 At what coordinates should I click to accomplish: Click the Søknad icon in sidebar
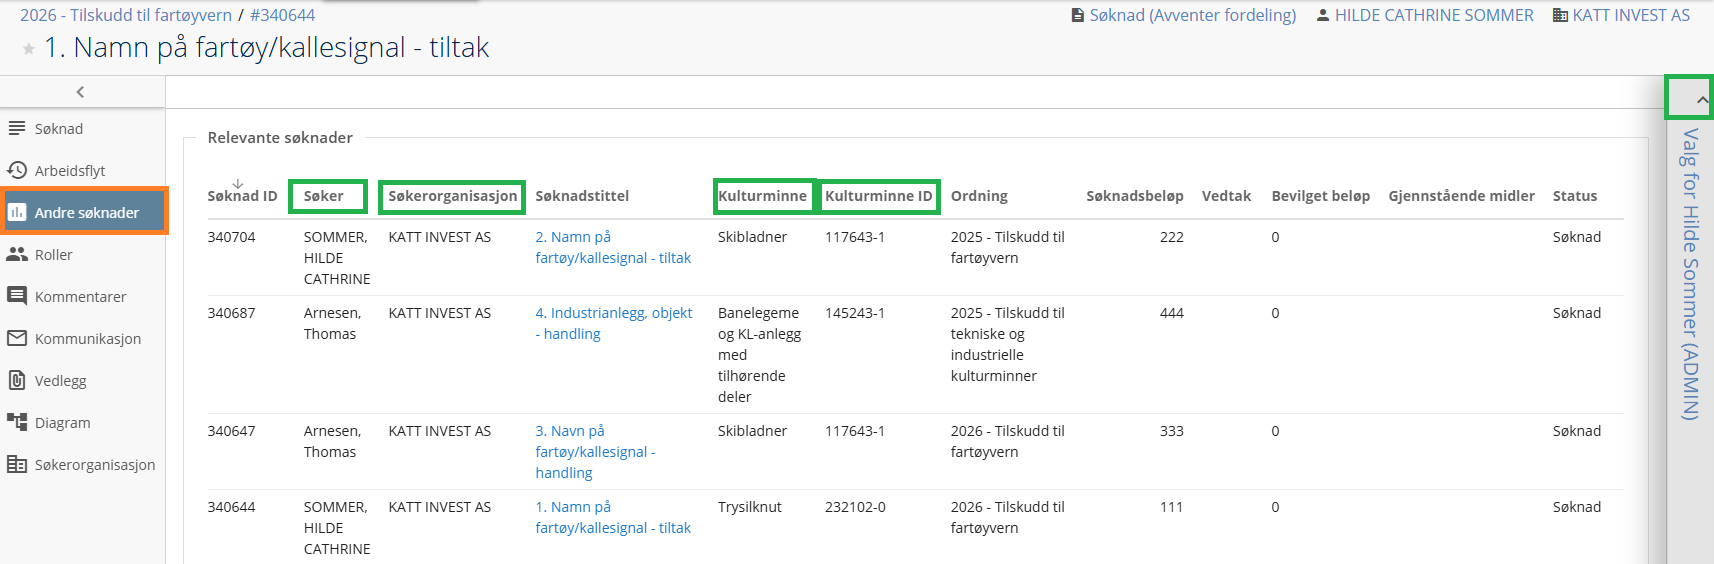[17, 129]
